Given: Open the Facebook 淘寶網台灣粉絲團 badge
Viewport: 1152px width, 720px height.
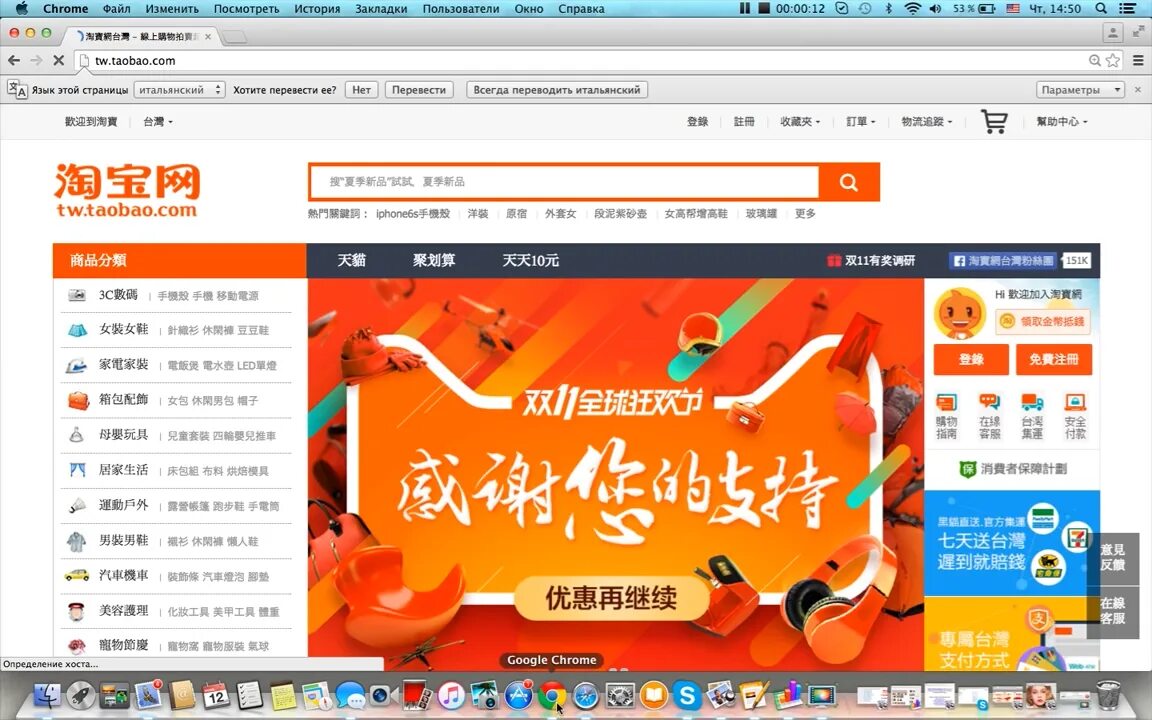Looking at the screenshot, I should 1003,260.
